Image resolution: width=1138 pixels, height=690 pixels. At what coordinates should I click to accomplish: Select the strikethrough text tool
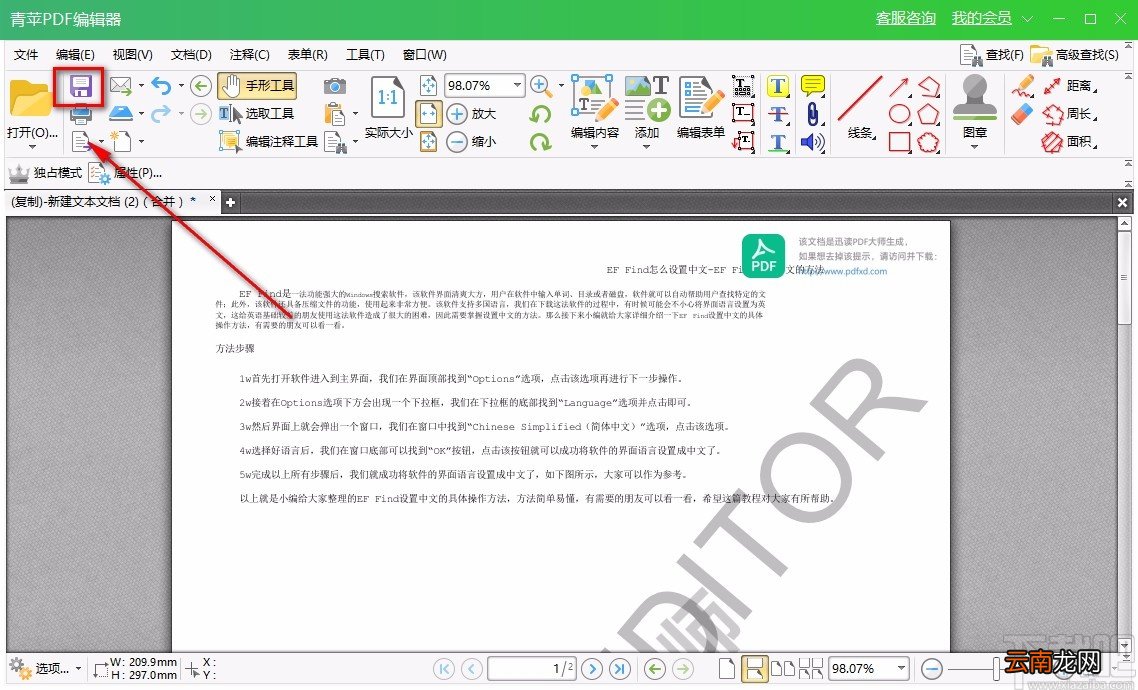[778, 114]
